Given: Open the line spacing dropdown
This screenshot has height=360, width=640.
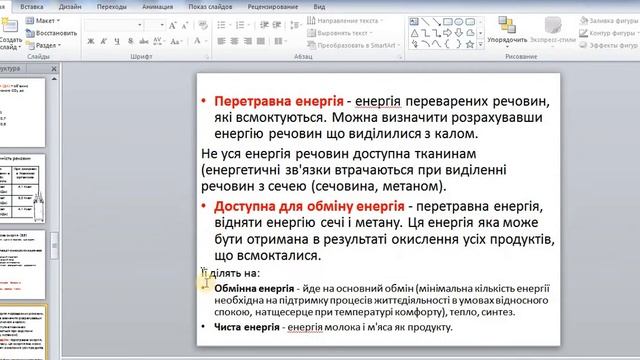Looking at the screenshot, I should click(x=296, y=25).
